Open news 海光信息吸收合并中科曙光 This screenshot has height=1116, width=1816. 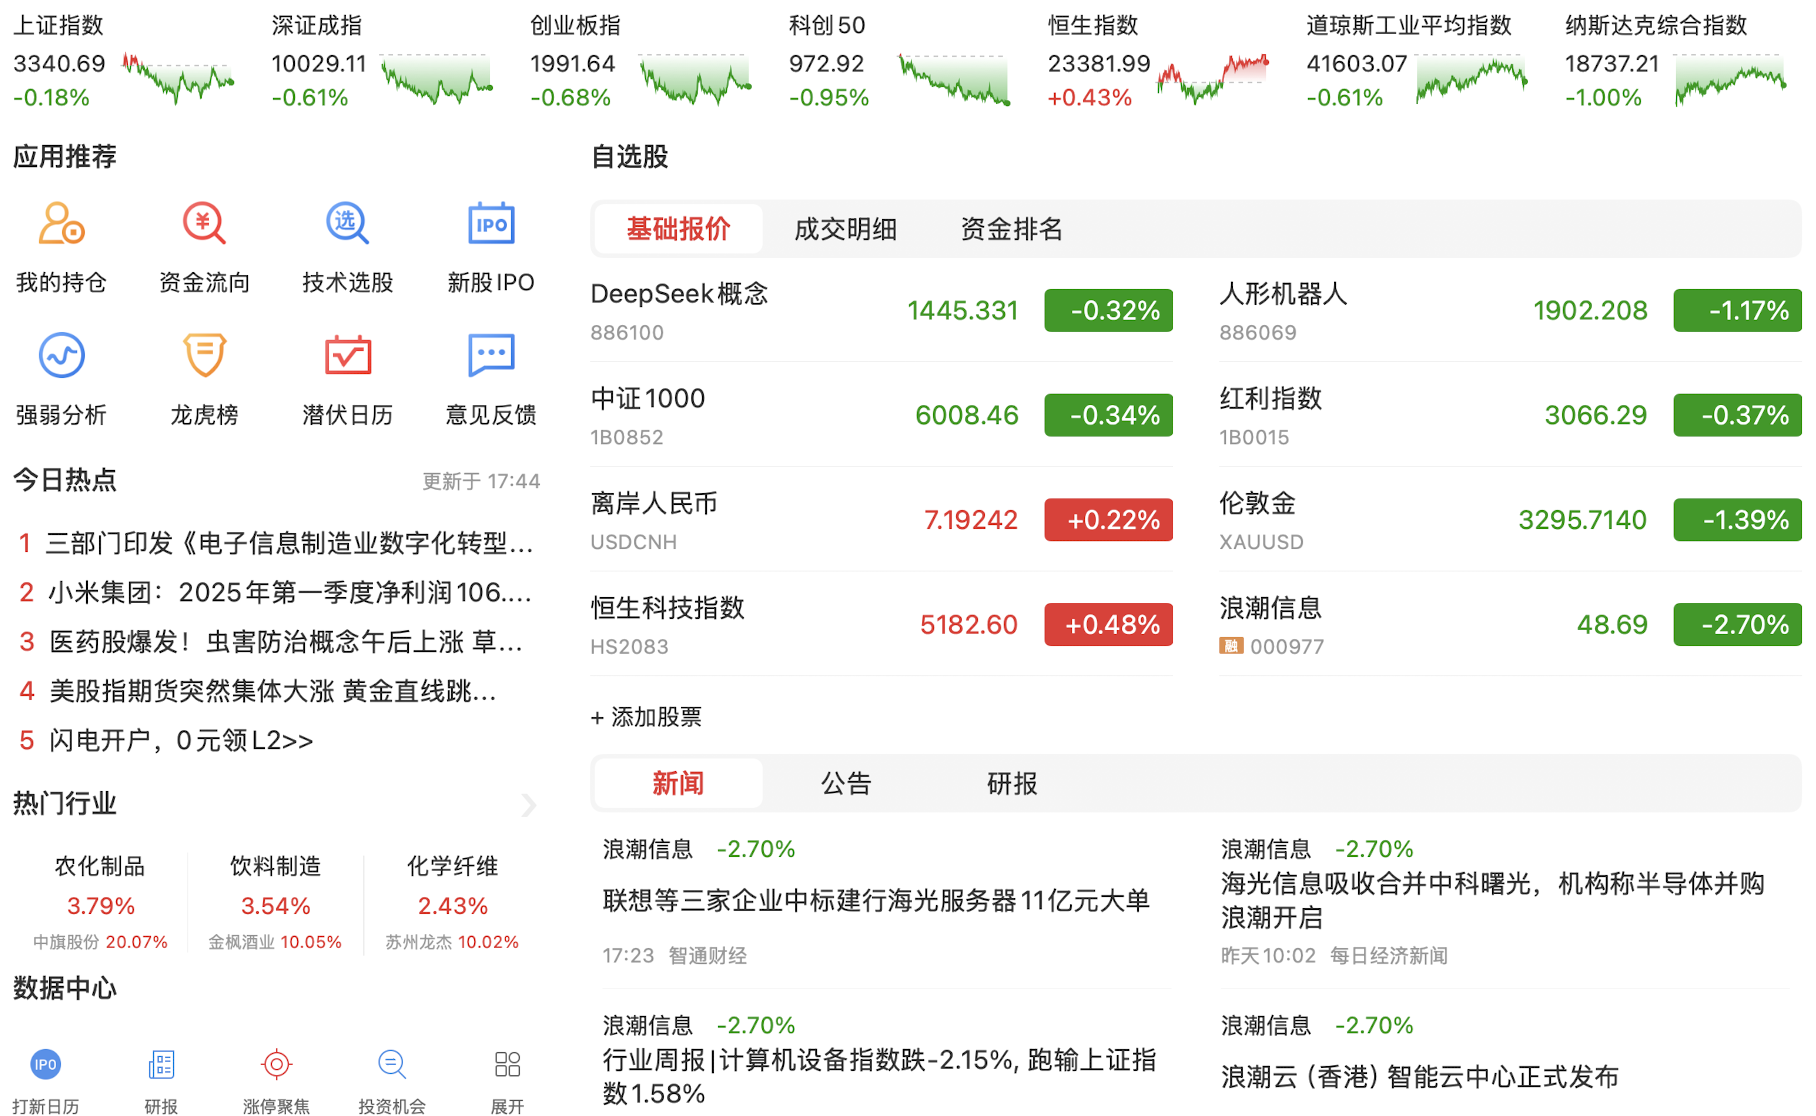(x=1493, y=900)
